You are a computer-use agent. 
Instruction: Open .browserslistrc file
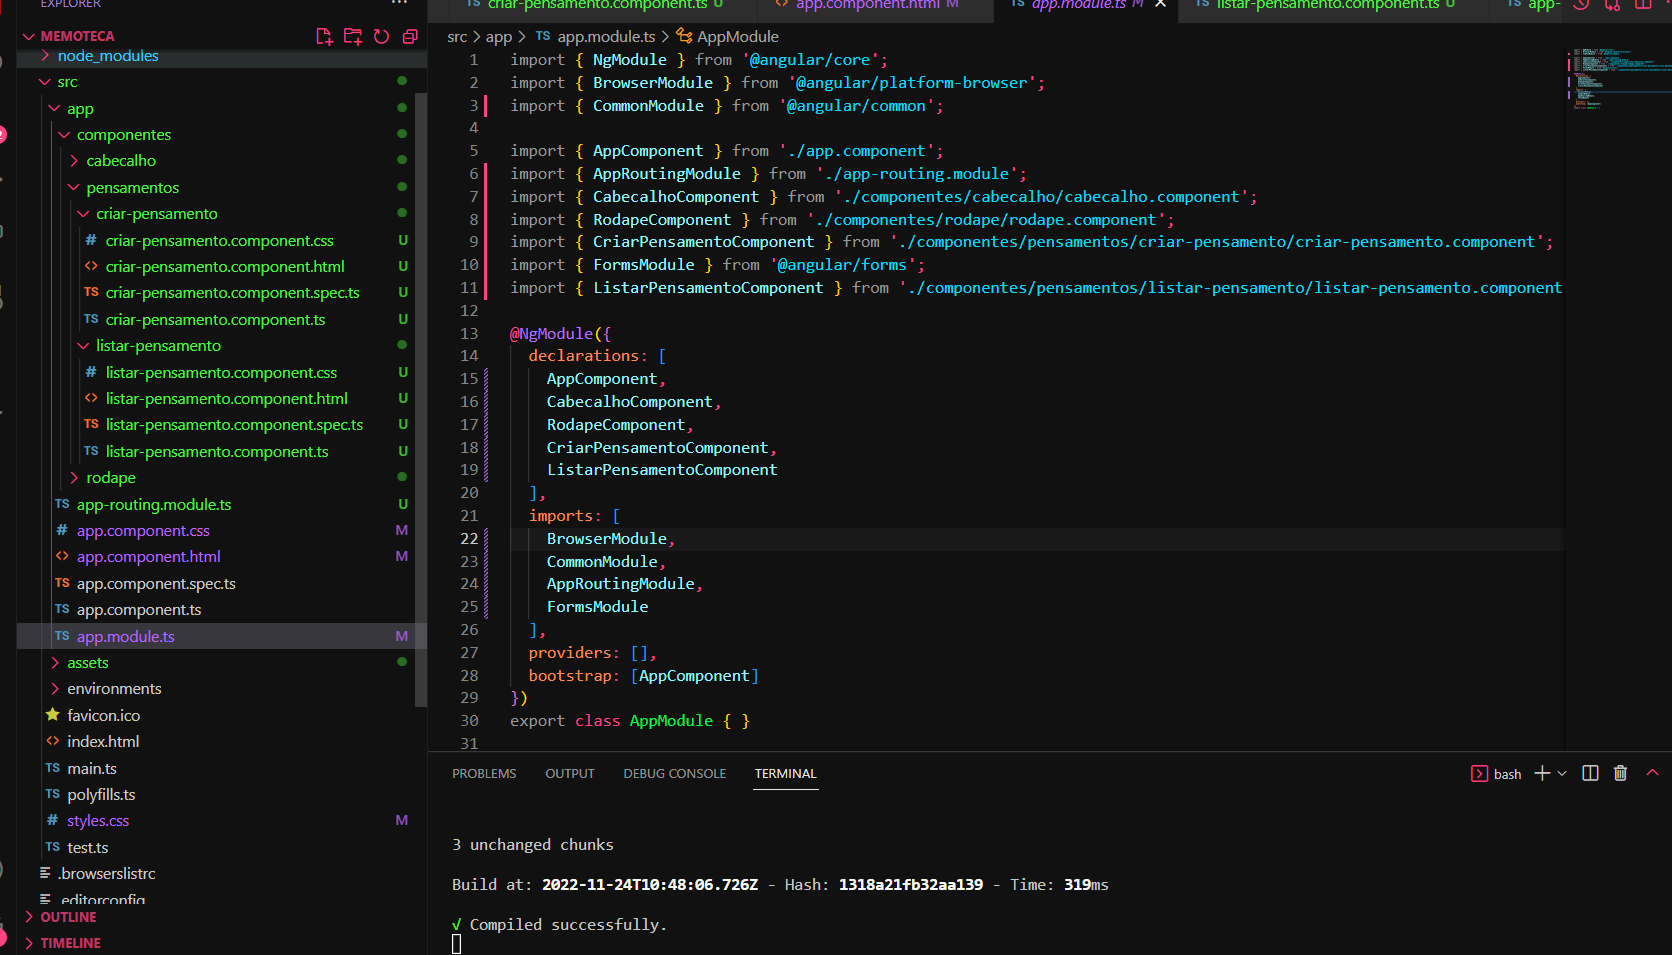pos(106,873)
